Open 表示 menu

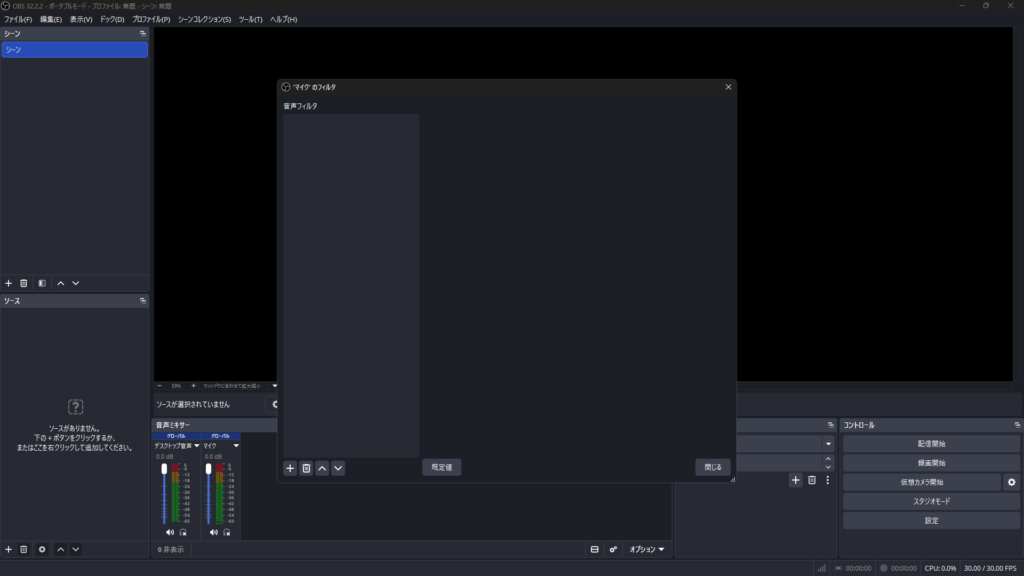coord(81,20)
